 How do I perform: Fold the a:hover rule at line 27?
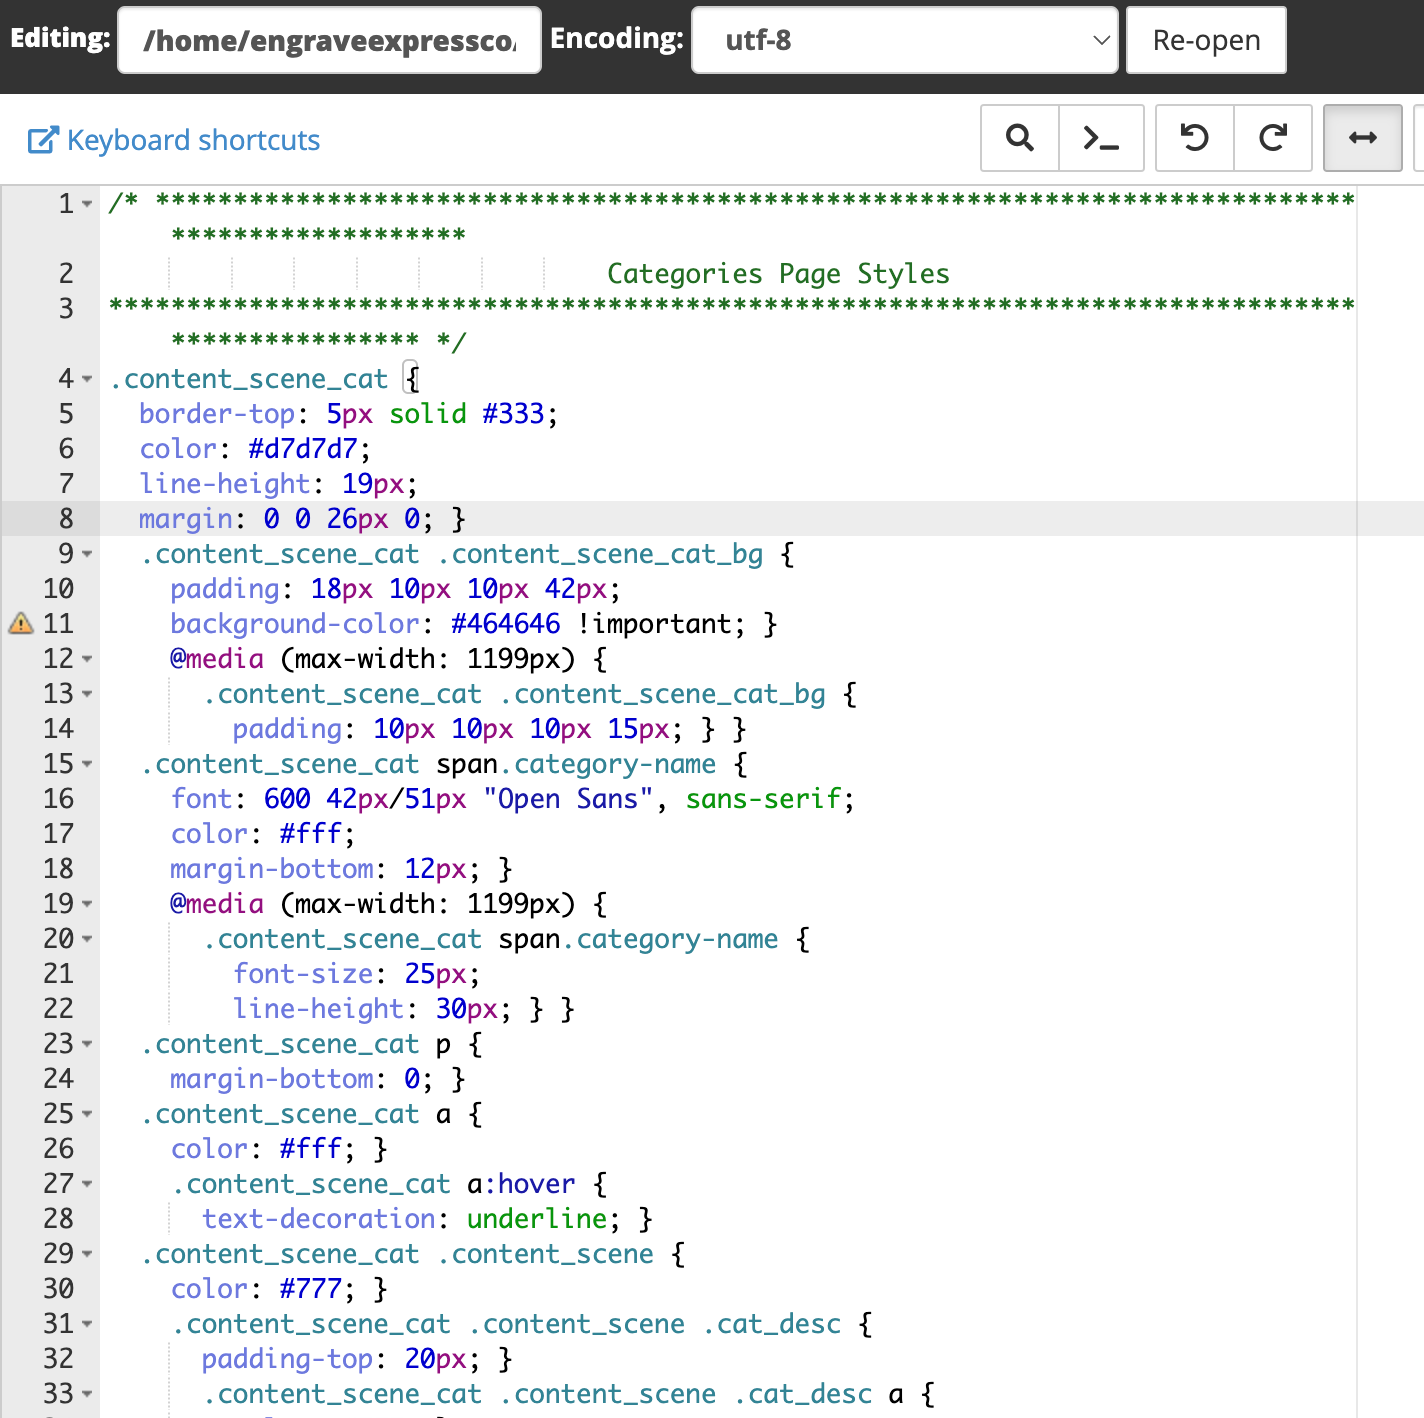click(88, 1184)
